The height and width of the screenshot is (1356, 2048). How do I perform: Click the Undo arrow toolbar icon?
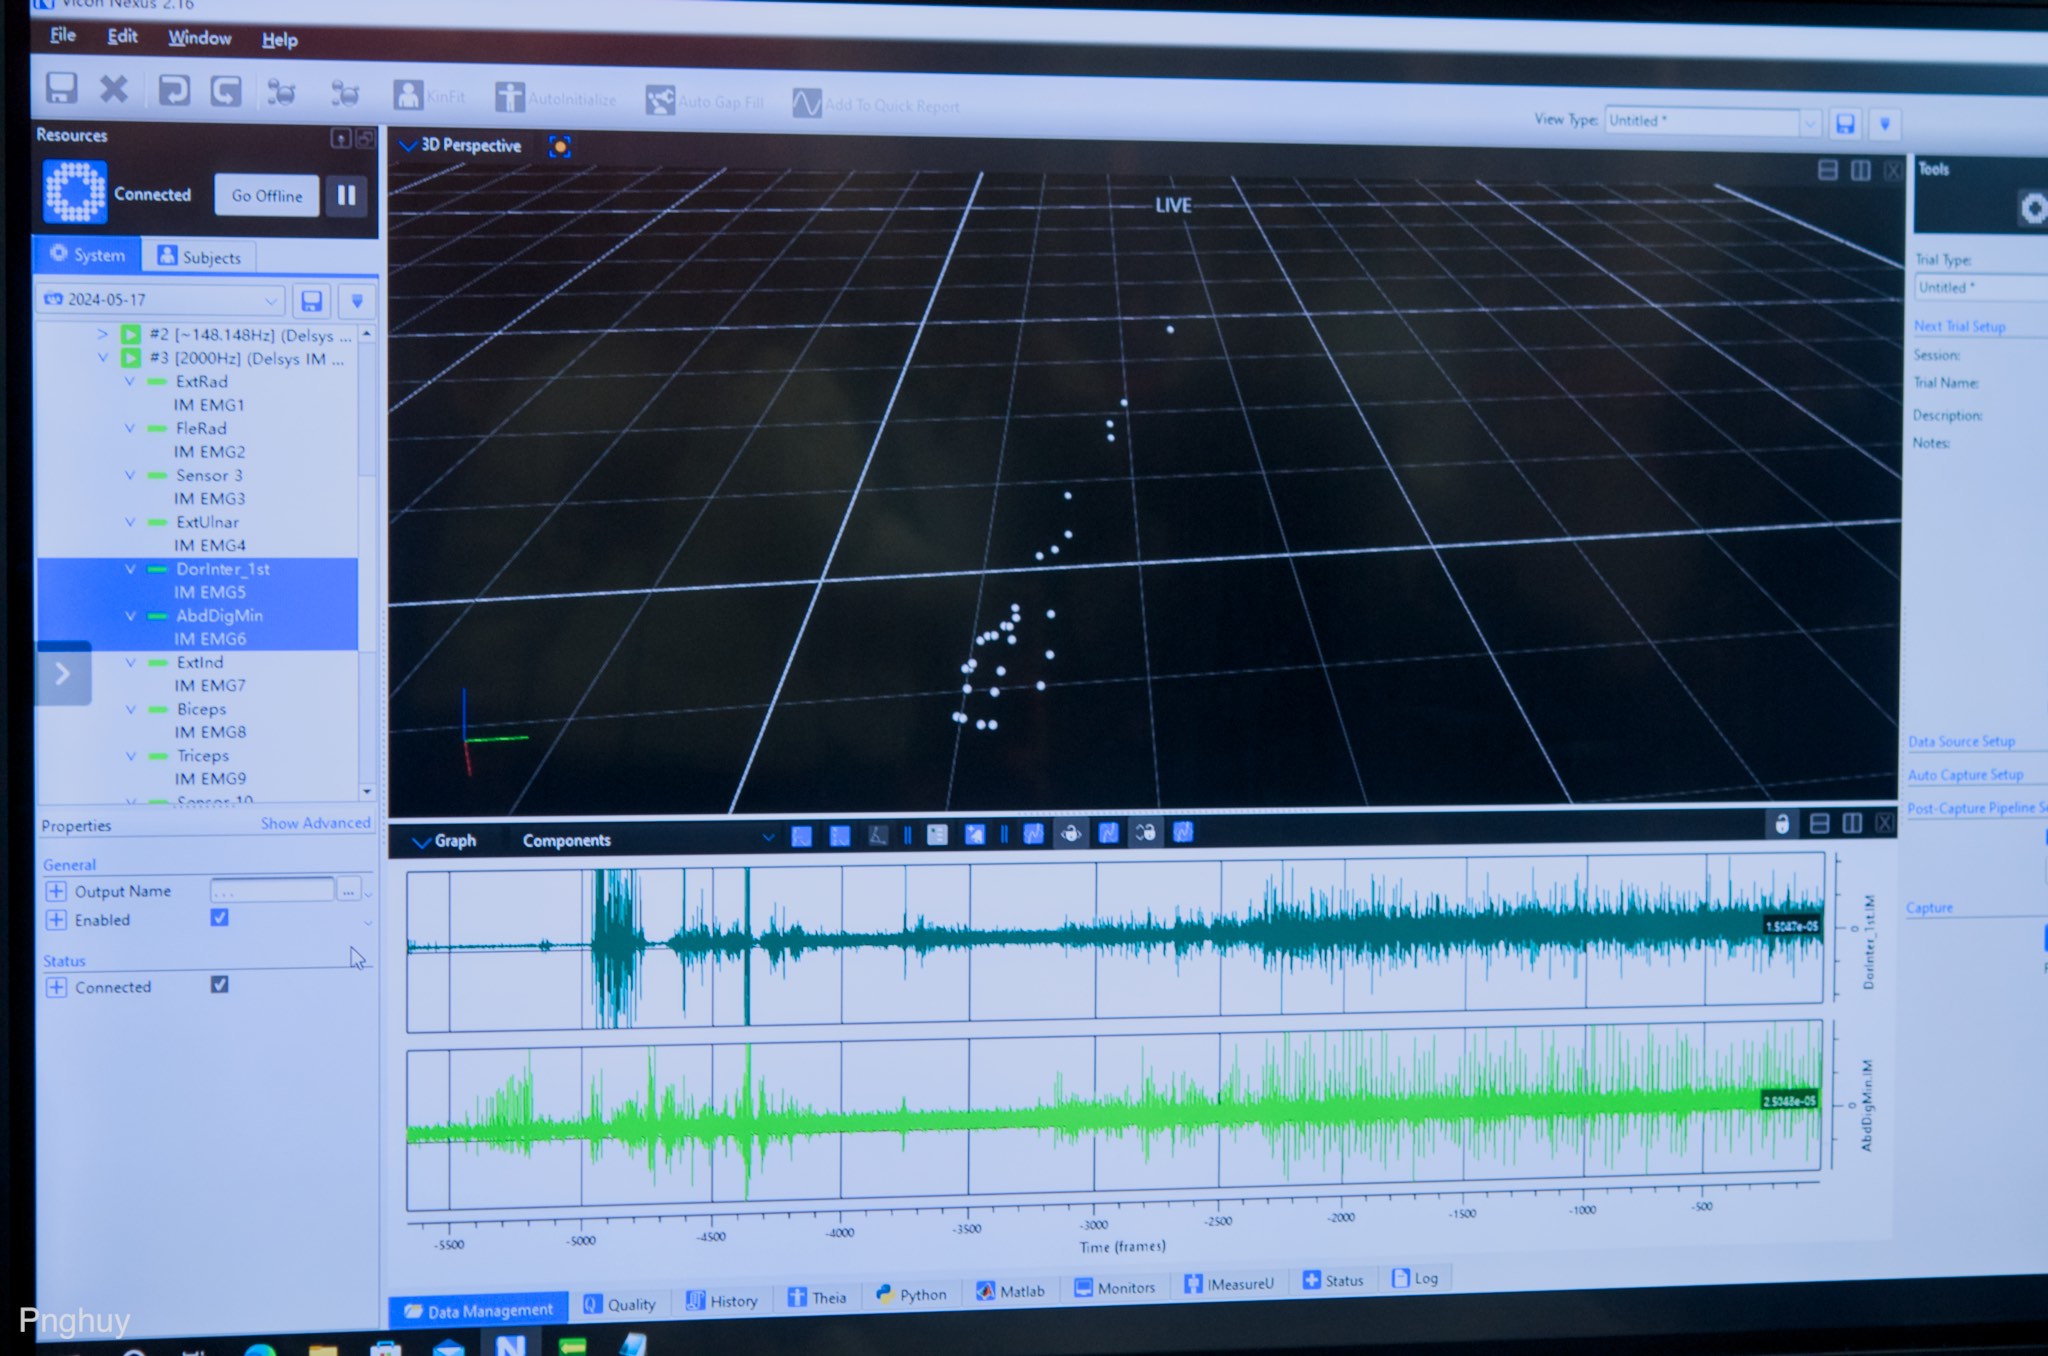click(x=174, y=91)
